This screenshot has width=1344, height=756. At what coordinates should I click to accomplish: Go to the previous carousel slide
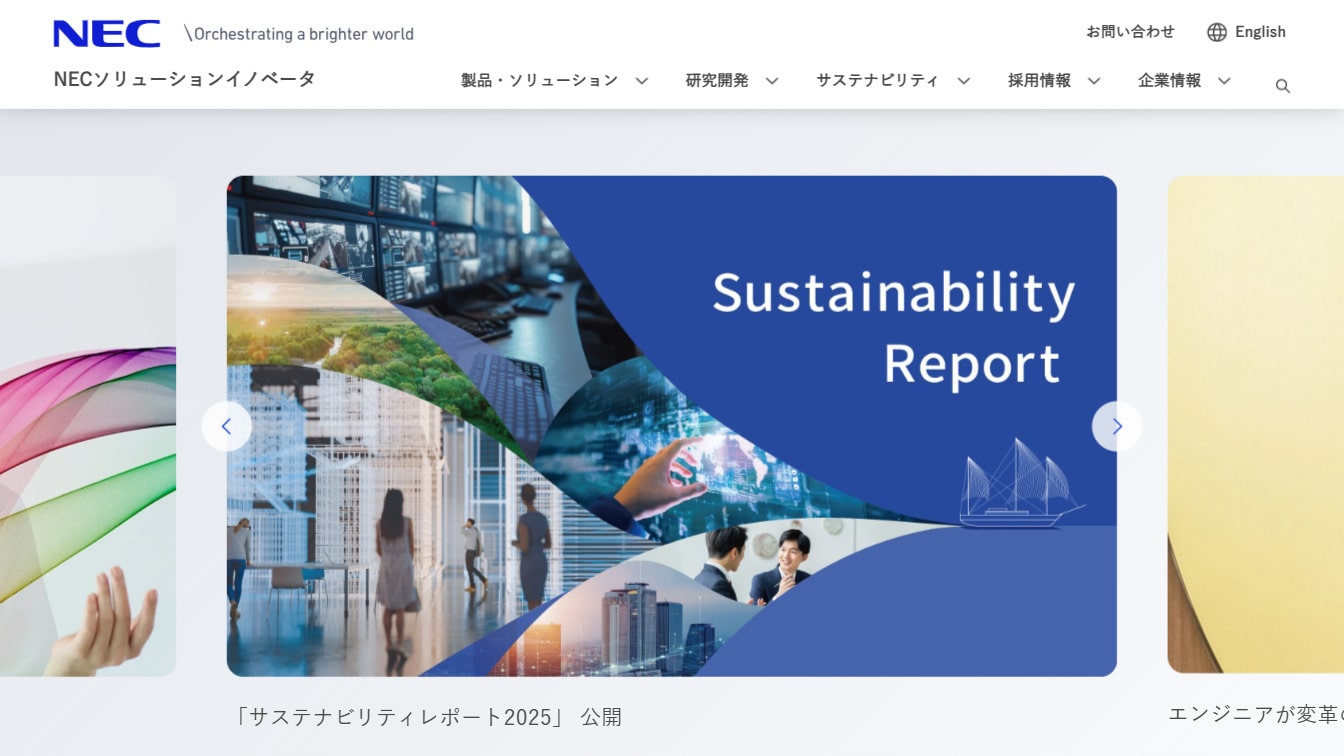pos(227,426)
